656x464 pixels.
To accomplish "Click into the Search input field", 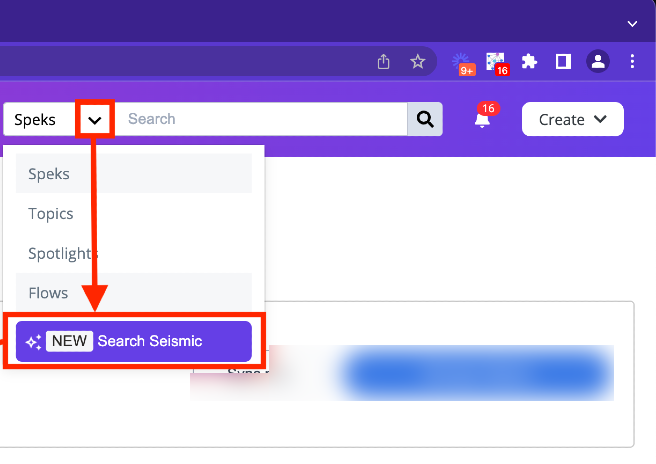I will tap(261, 119).
